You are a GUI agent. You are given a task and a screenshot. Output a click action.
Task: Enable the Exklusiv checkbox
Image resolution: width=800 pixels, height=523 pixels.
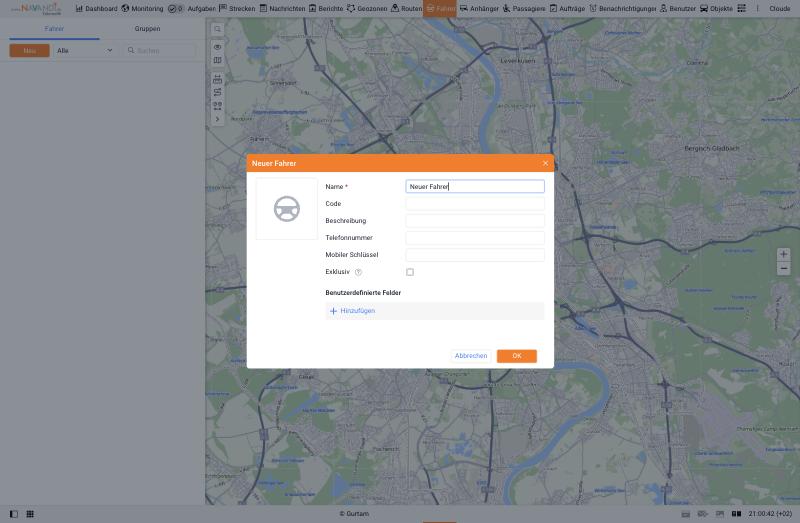point(410,272)
